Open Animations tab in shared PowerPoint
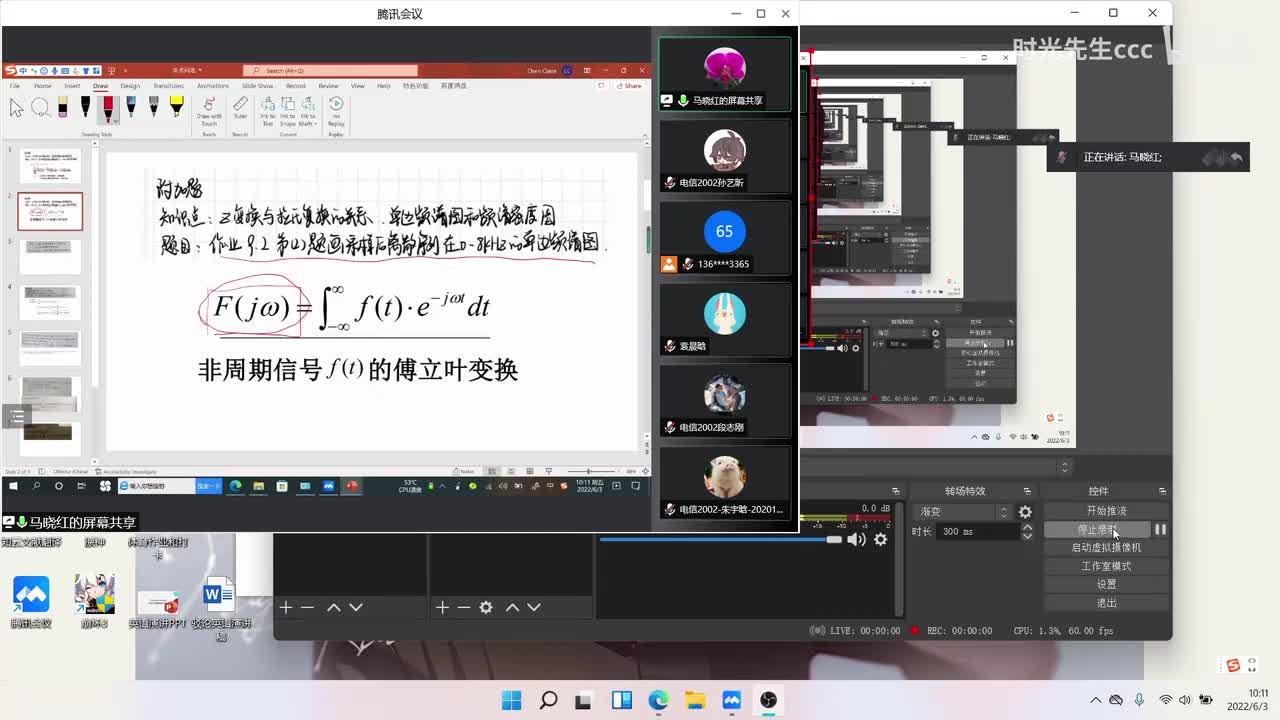1280x720 pixels. click(213, 86)
